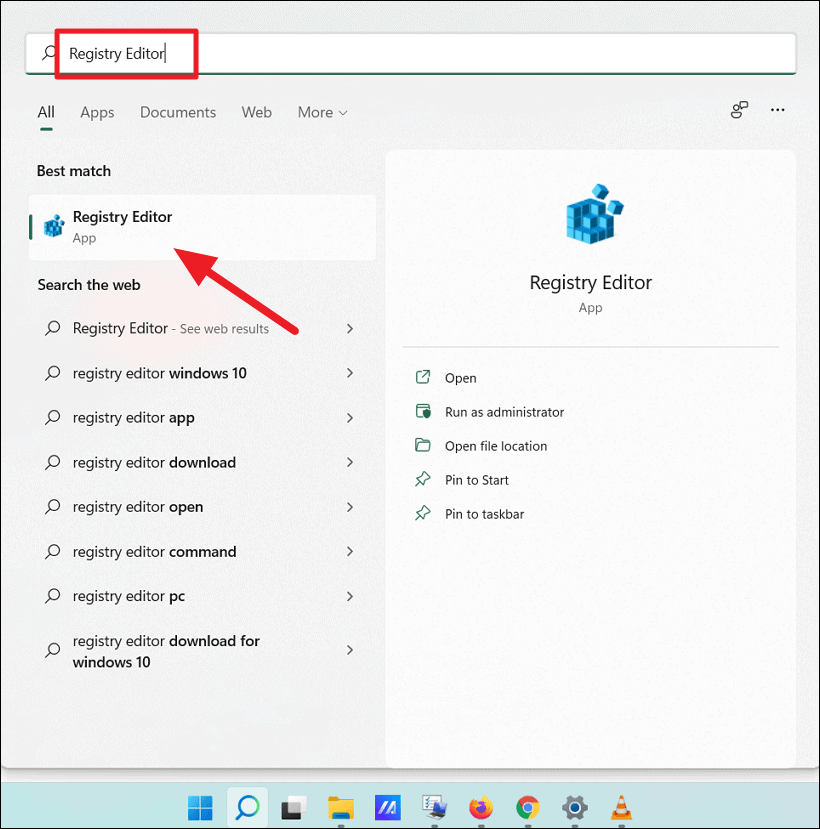Open the Windows Start button on taskbar
This screenshot has height=829, width=820.
[200, 808]
